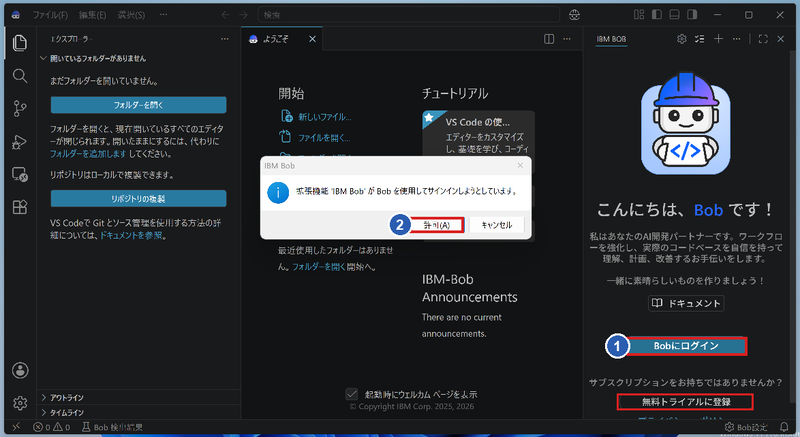Click the see documentation link in Explorer
The width and height of the screenshot is (800, 437).
pyautogui.click(x=131, y=236)
